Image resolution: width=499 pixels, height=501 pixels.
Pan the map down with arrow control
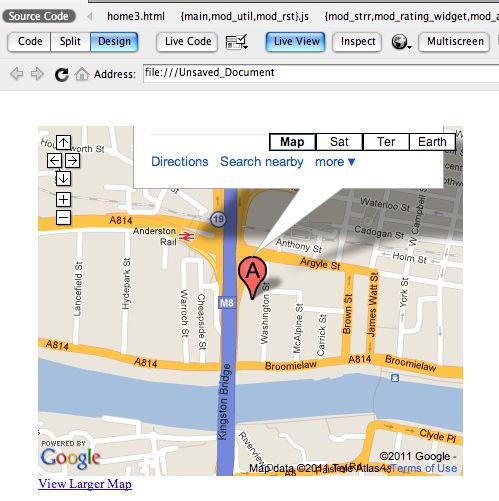[x=63, y=179]
